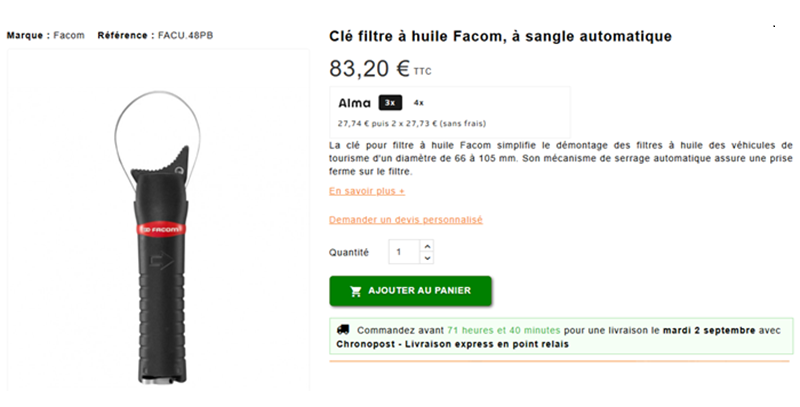Click the Alma installment details text
800x407 pixels.
(412, 123)
